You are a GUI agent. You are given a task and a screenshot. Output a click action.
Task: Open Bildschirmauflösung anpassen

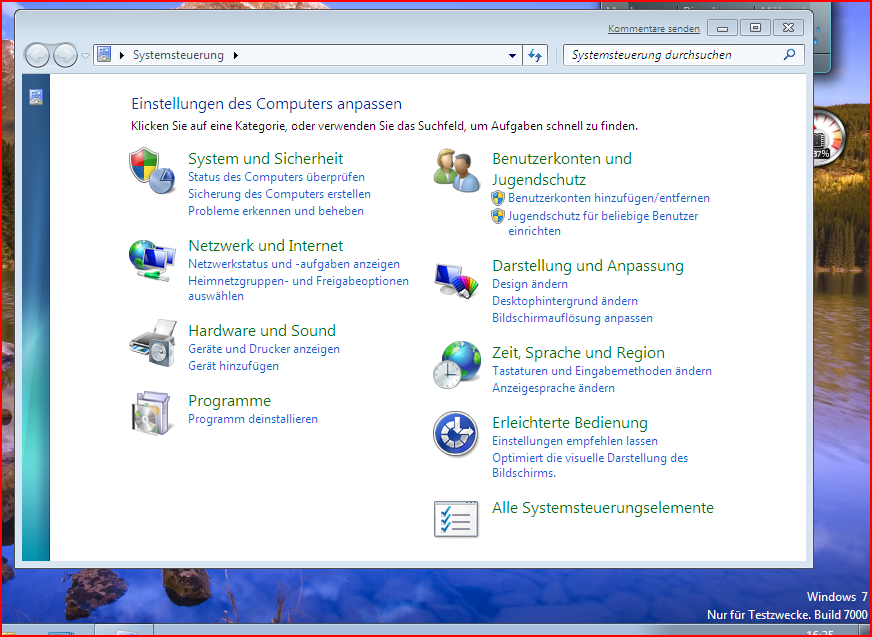[572, 318]
